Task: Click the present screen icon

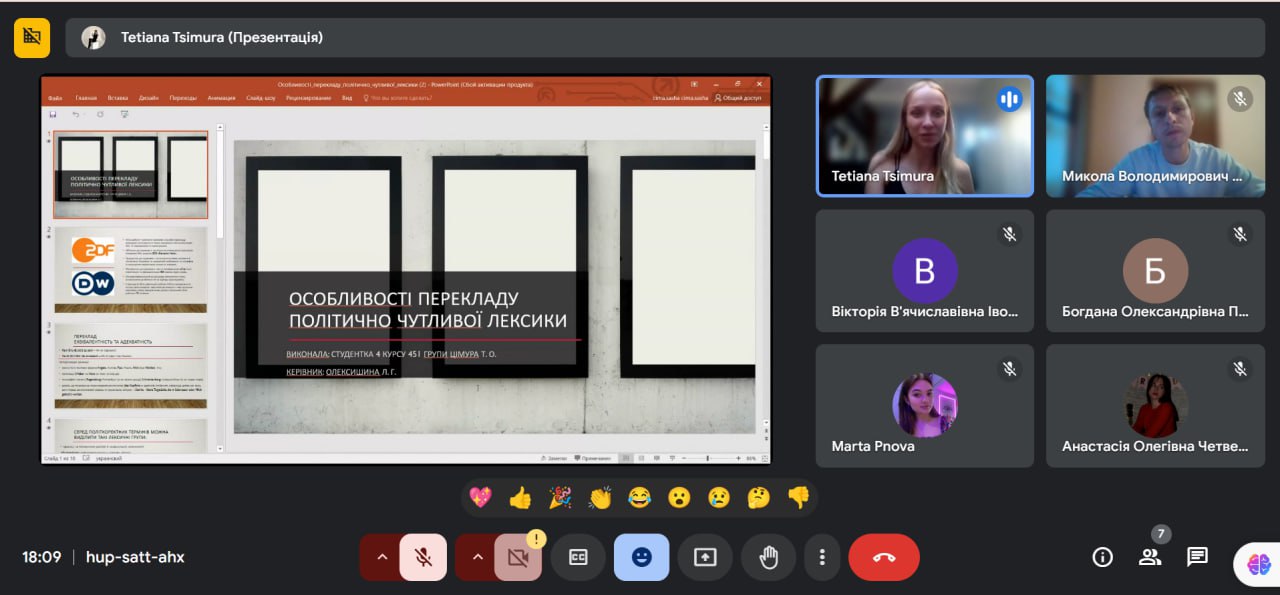Action: [705, 557]
